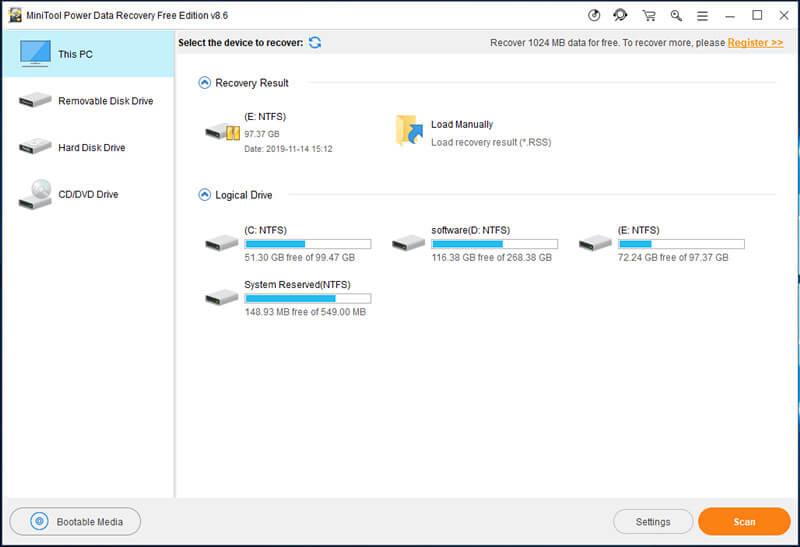The width and height of the screenshot is (800, 547).
Task: Click the Removable Disk Drive icon
Action: pos(35,100)
